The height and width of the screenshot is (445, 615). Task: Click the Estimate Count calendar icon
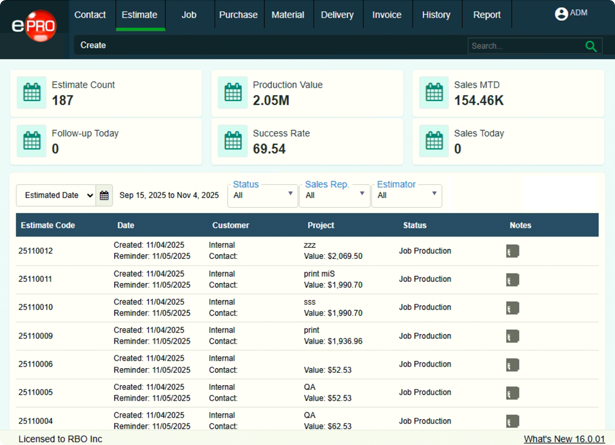(x=32, y=93)
